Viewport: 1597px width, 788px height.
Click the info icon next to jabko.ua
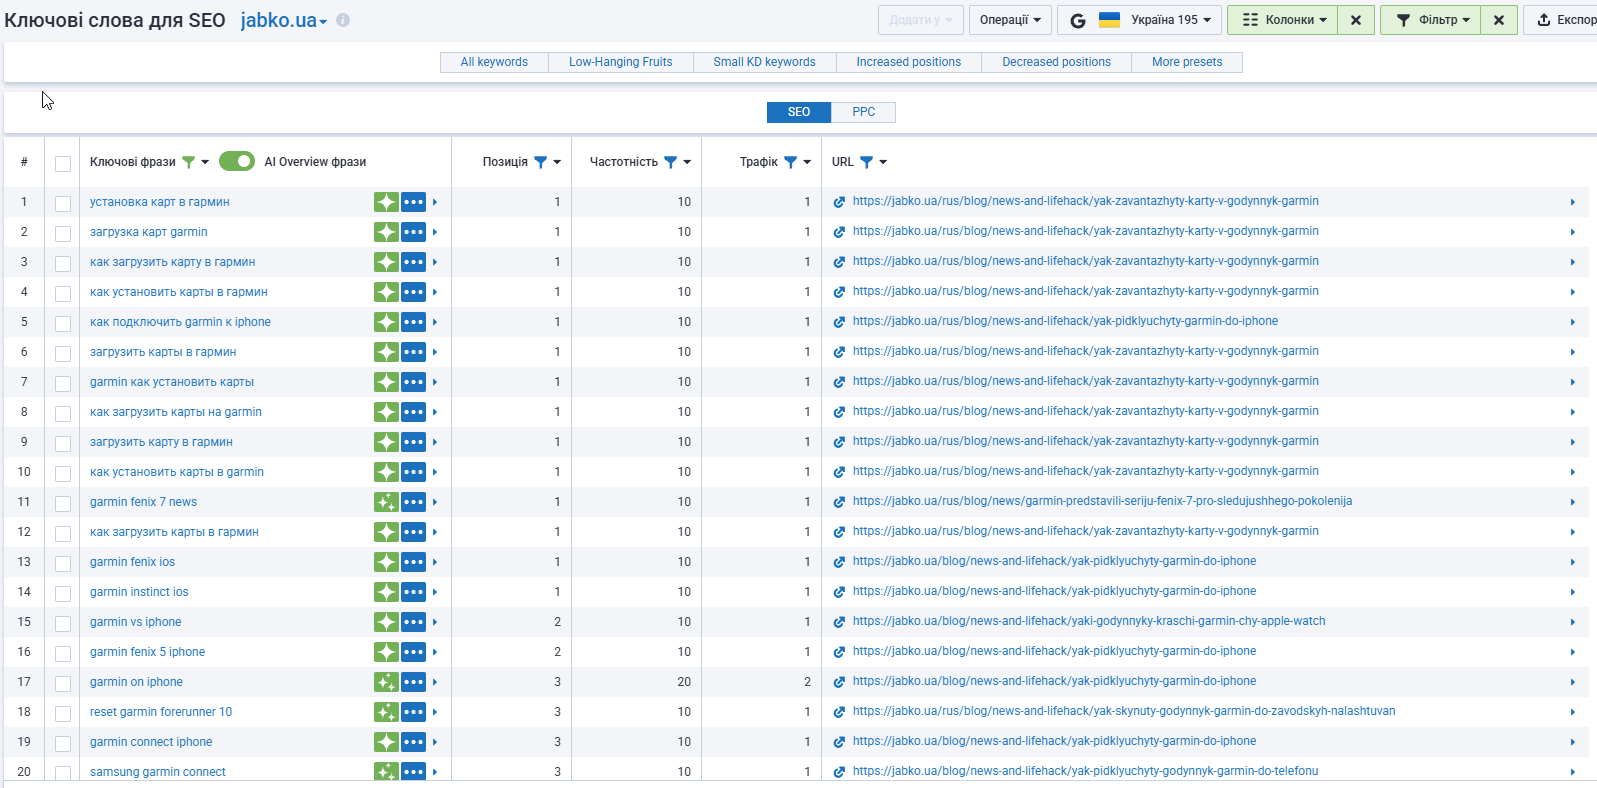point(343,20)
